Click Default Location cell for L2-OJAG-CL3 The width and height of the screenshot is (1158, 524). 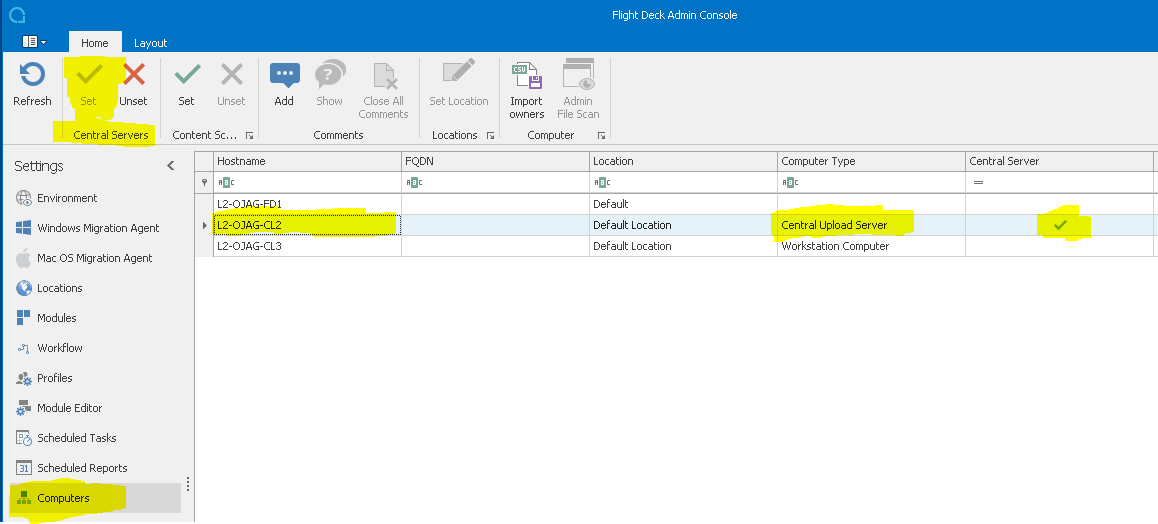pos(684,246)
